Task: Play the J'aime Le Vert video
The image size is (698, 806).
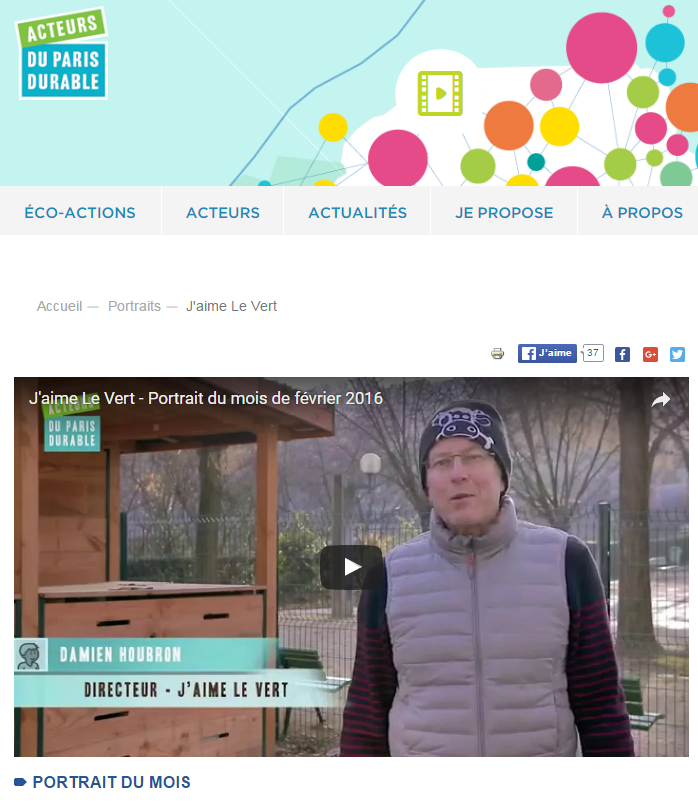Action: [352, 567]
